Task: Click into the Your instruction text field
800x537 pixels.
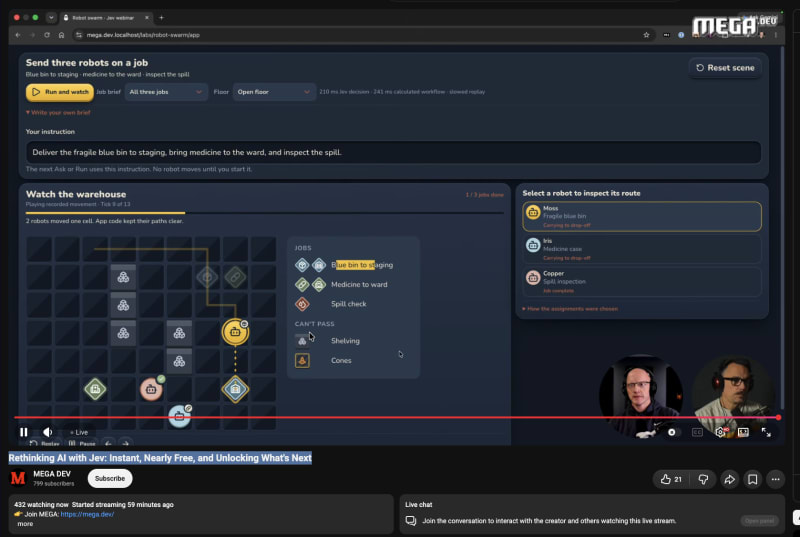Action: (x=393, y=152)
